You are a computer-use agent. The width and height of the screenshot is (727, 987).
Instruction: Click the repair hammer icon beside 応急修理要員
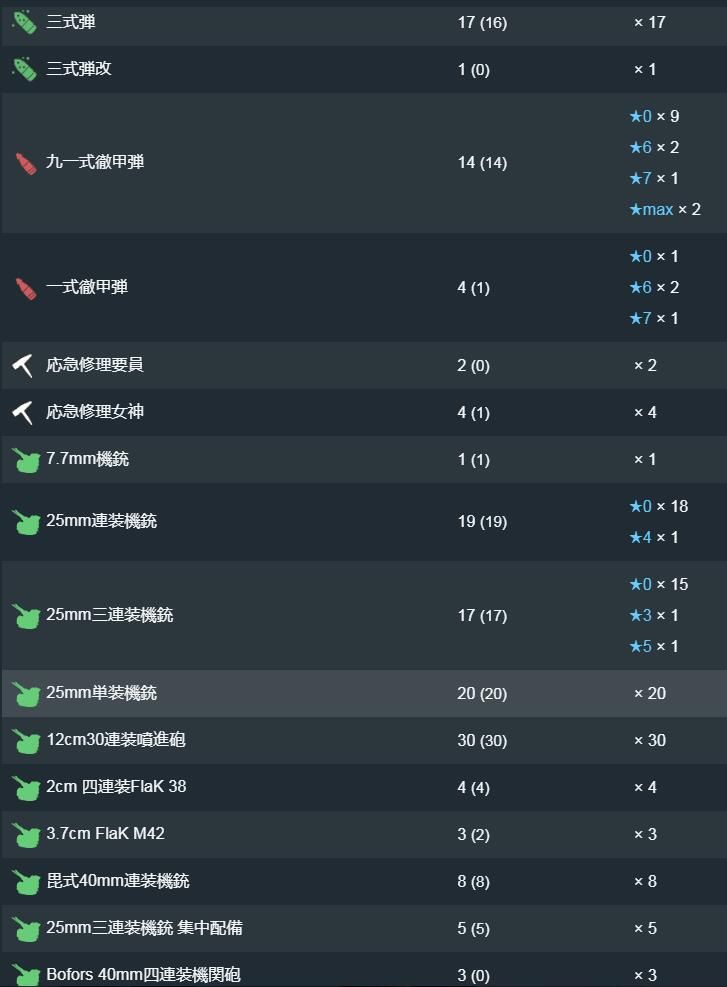(23, 365)
